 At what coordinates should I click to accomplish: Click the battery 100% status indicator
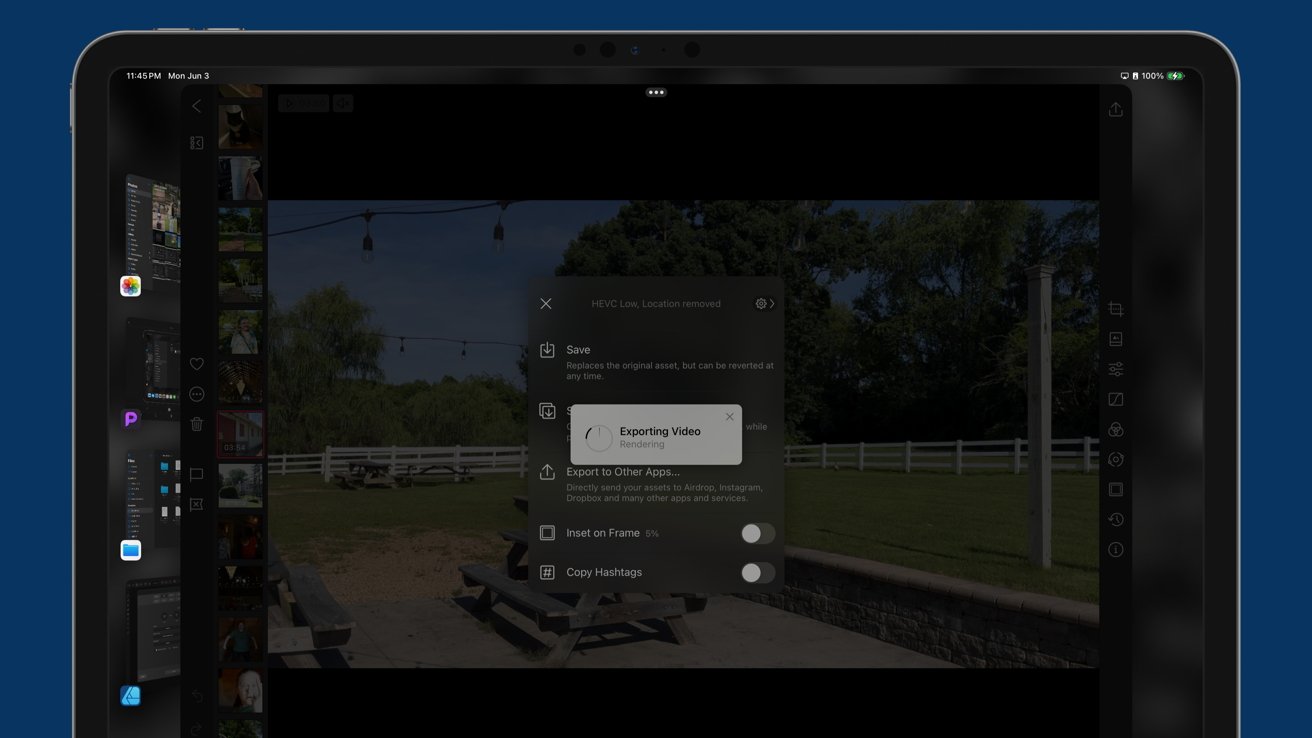pyautogui.click(x=1163, y=76)
